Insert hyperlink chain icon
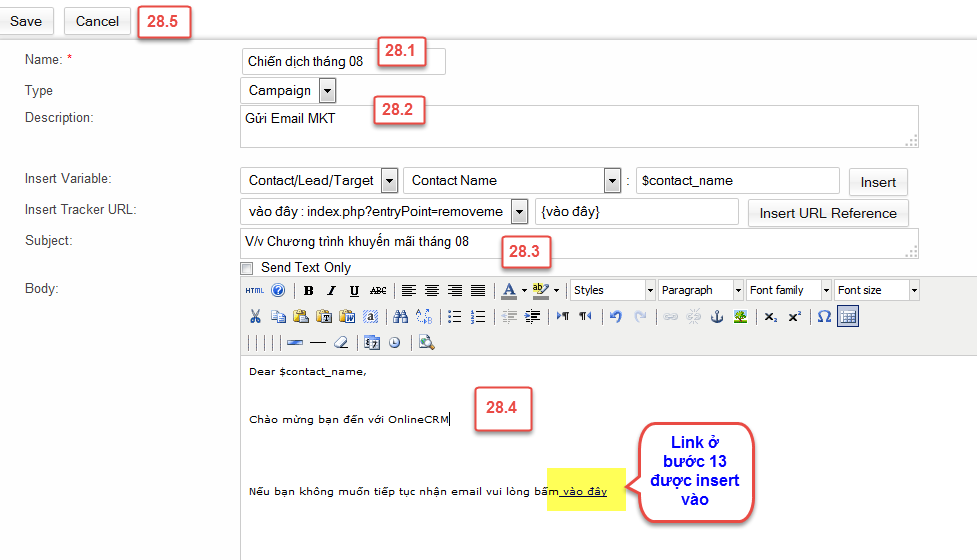Screen dimensions: 977x560 (670, 316)
